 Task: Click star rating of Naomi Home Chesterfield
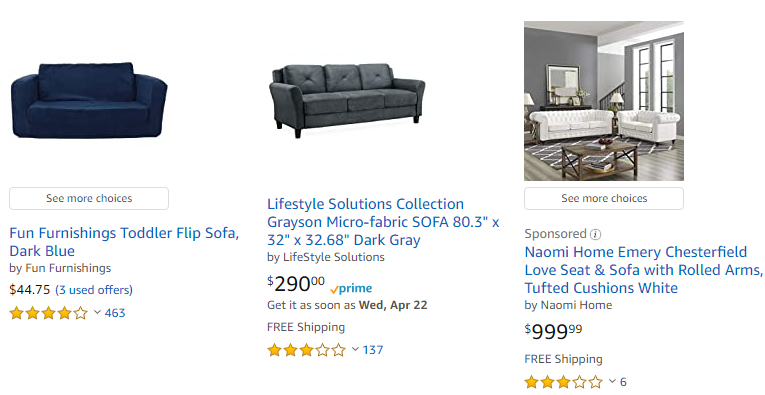(x=564, y=381)
